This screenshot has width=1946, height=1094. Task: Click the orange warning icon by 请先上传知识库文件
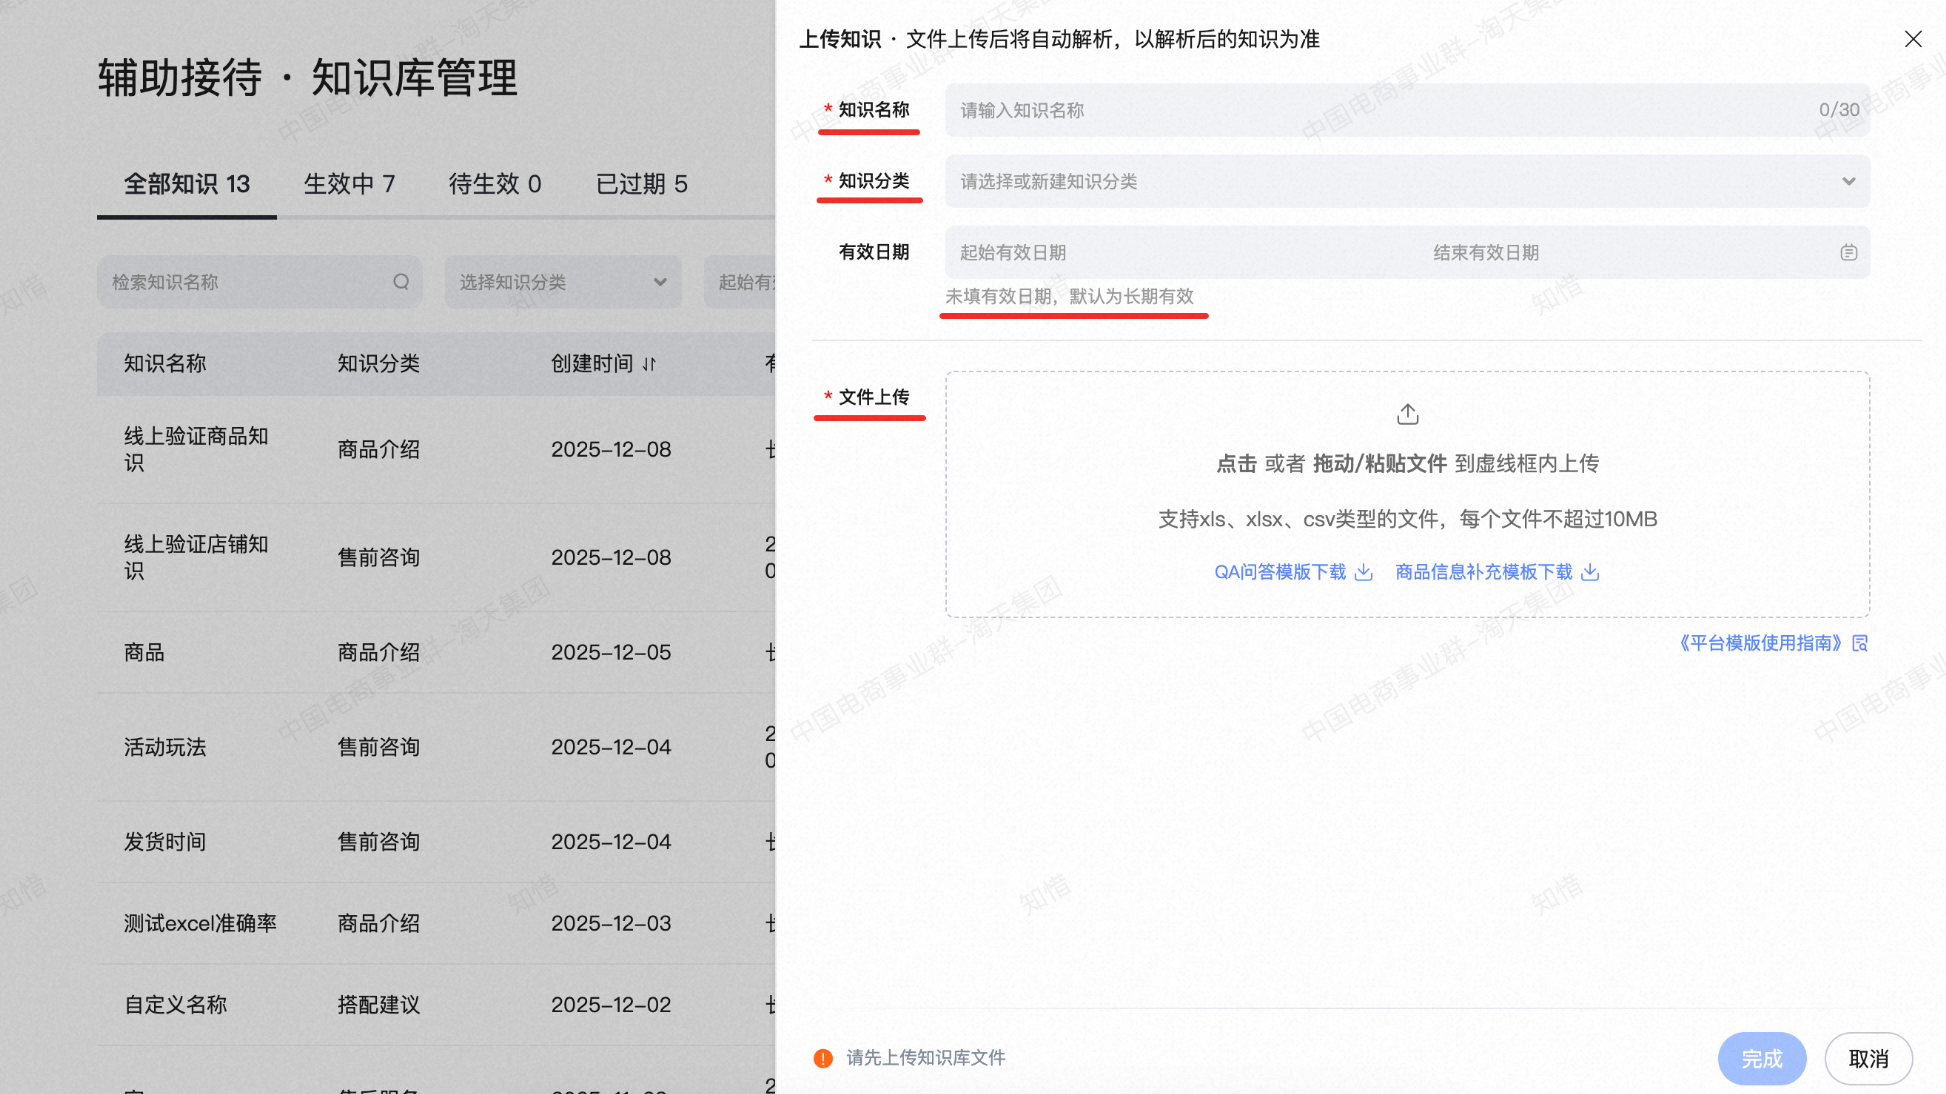pos(823,1058)
